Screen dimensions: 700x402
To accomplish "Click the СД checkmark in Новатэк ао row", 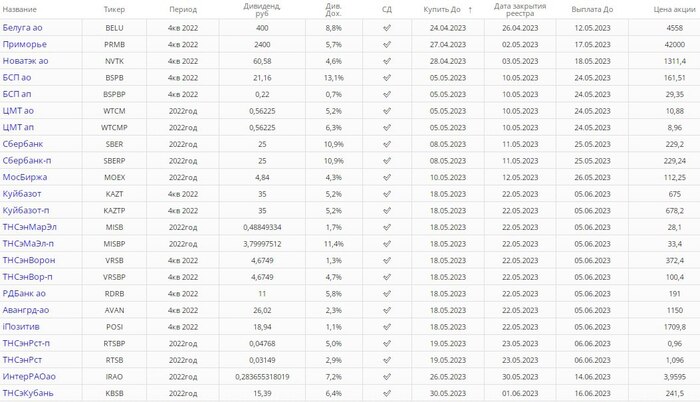I will [x=386, y=61].
